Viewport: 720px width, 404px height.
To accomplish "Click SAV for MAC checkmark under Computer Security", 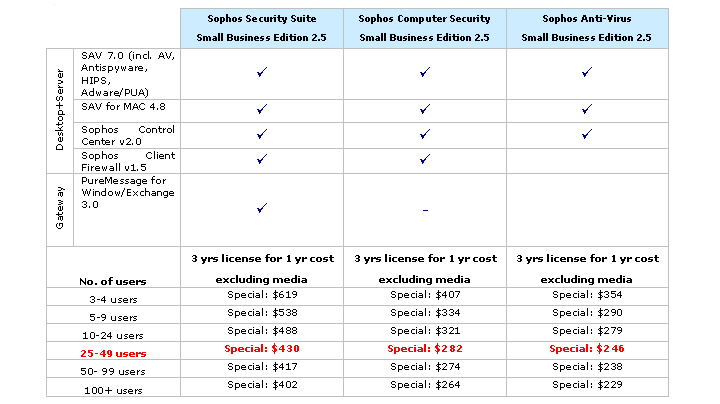I will 425,108.
